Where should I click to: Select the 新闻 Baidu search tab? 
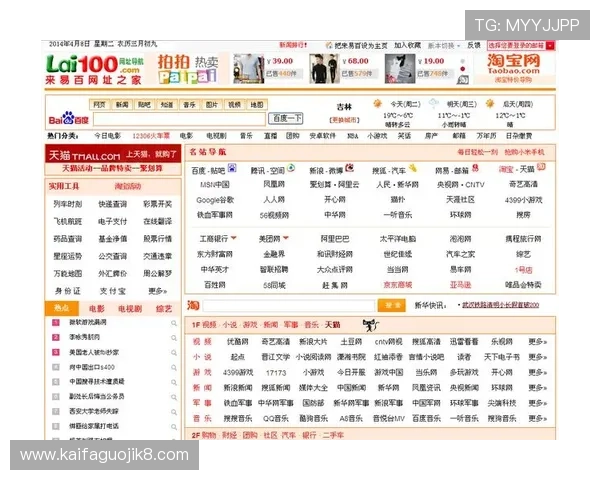tap(122, 104)
